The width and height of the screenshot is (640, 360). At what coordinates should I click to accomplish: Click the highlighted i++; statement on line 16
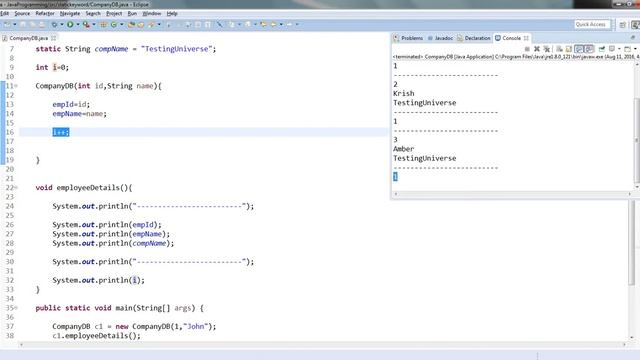click(x=61, y=132)
